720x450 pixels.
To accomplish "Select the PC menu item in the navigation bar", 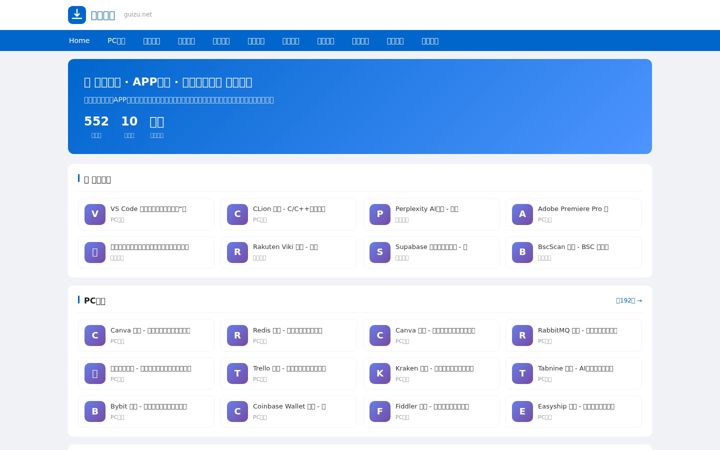I will [116, 40].
